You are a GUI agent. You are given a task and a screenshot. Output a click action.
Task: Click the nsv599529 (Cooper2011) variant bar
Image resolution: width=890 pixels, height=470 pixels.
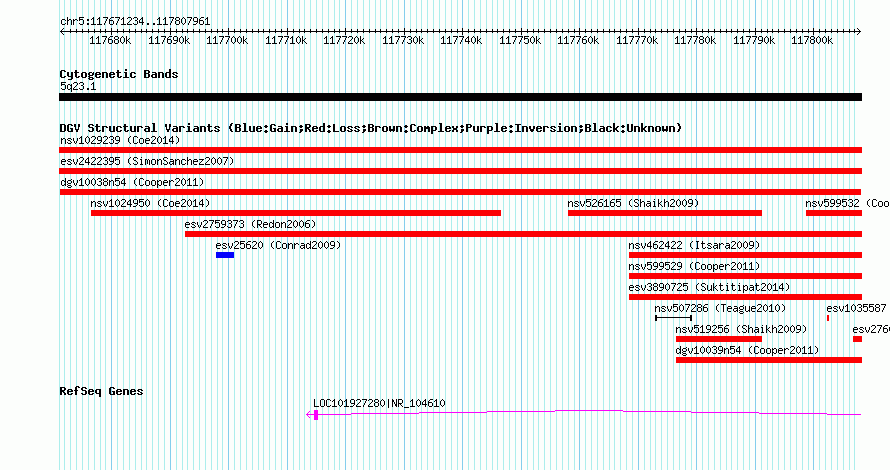[x=745, y=276]
